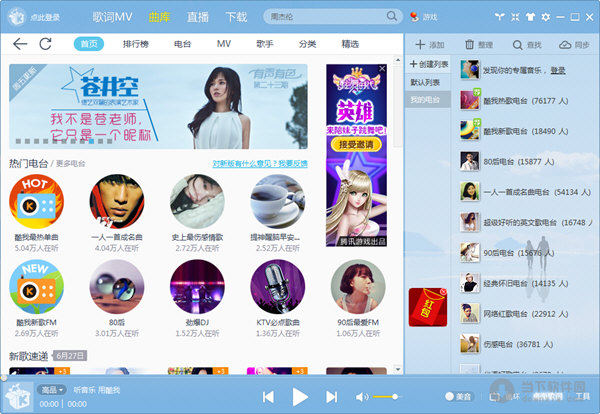Image resolution: width=600 pixels, height=414 pixels.
Task: Open 排行榜 rankings page
Action: (x=135, y=44)
